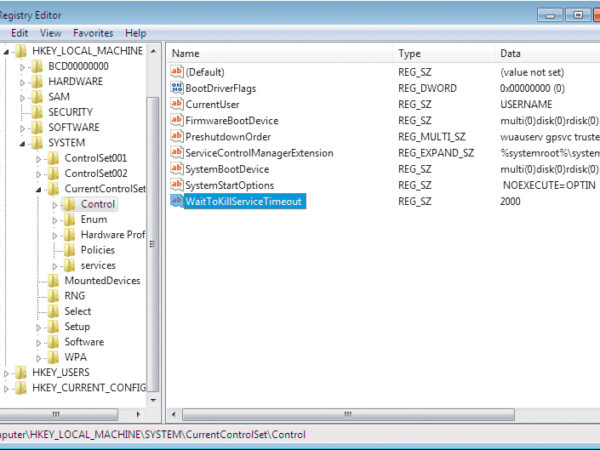Click the SystemStartOptions value icon
This screenshot has width=600, height=450.
[x=178, y=185]
